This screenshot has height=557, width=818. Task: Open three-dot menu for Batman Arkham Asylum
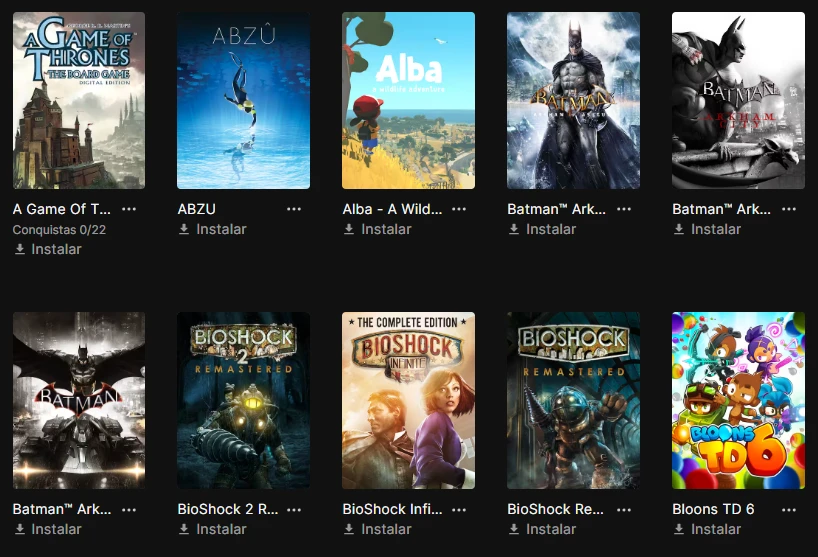coord(623,209)
